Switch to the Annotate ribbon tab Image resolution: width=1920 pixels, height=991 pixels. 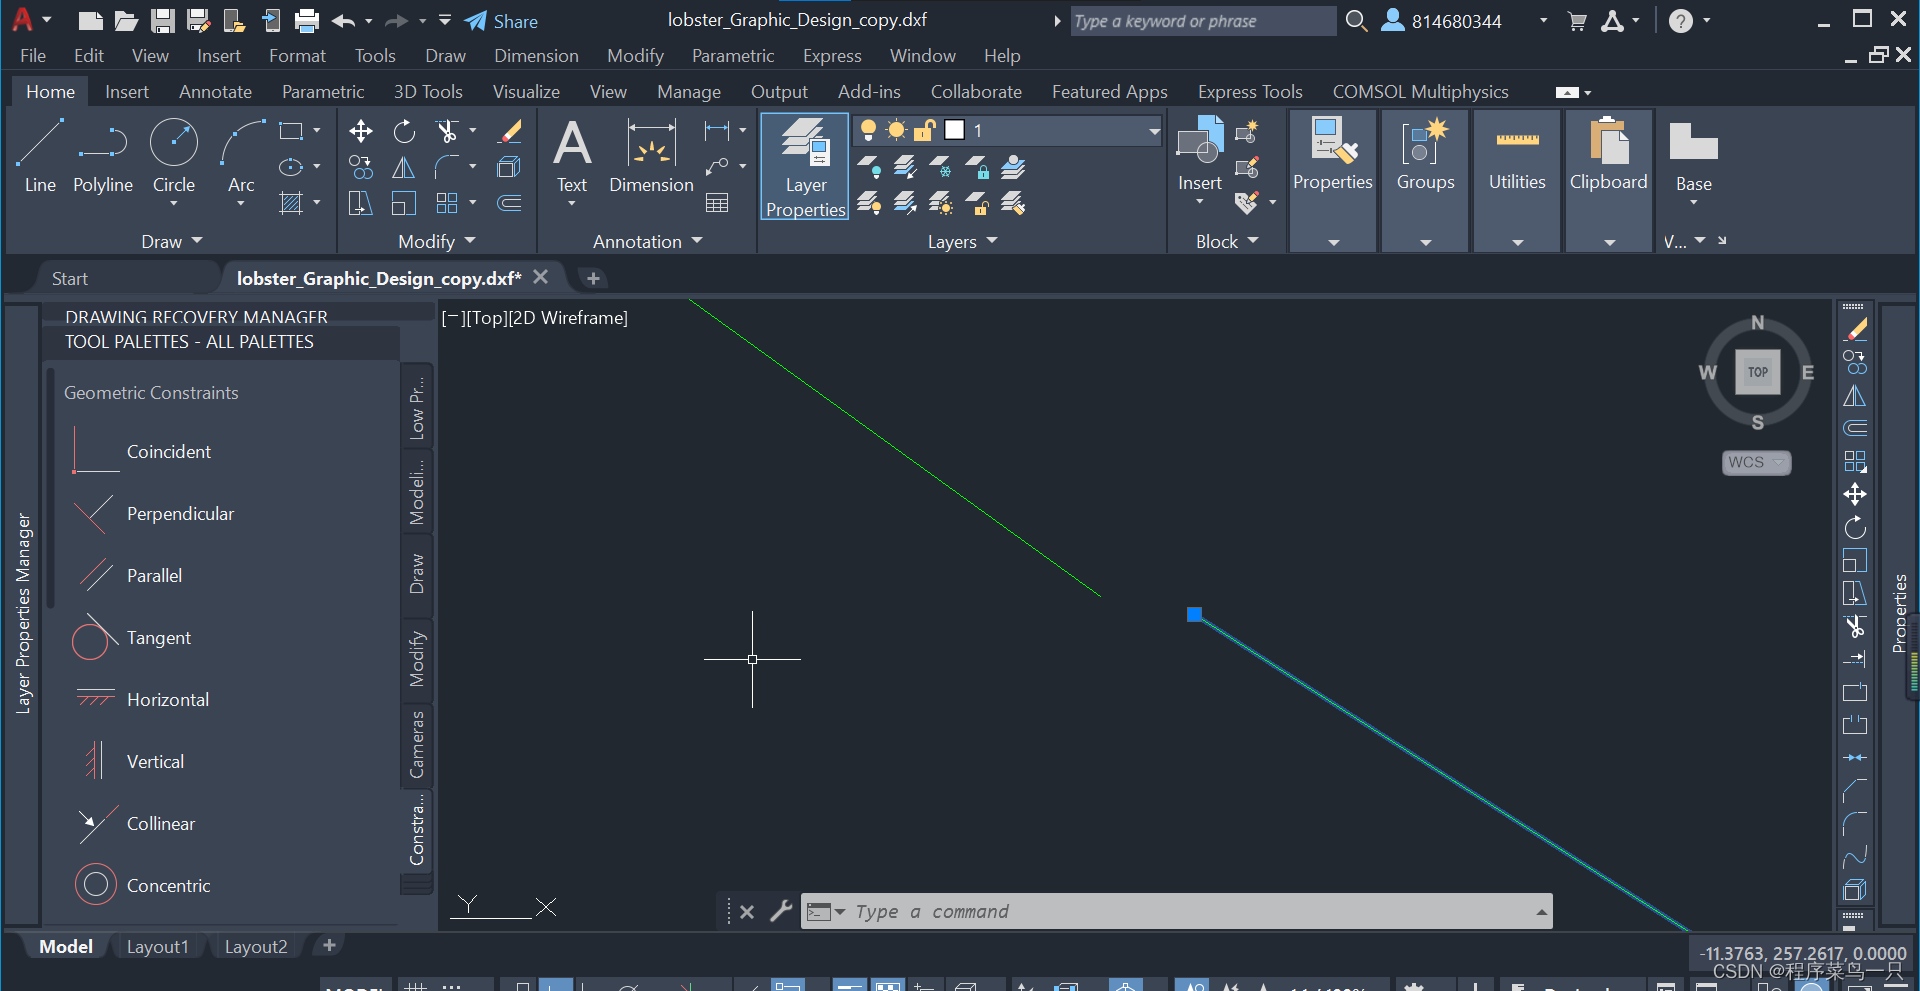point(215,92)
